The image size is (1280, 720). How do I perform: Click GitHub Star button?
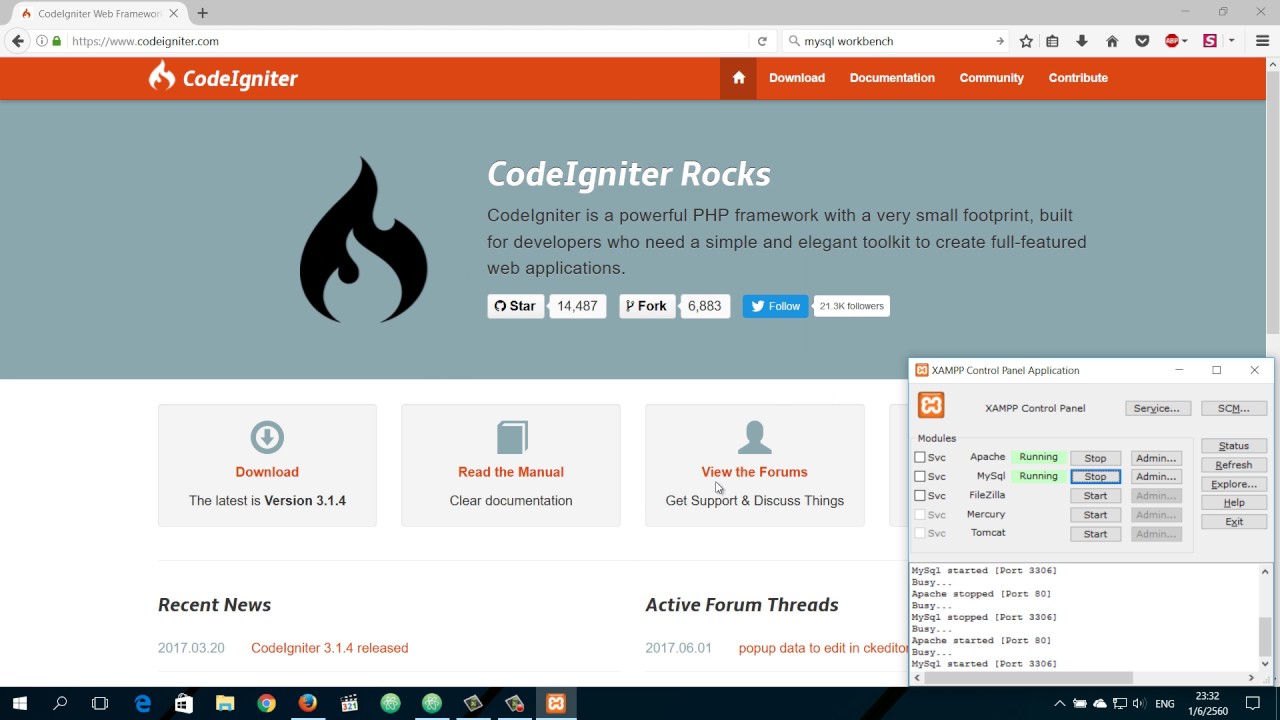click(x=516, y=306)
